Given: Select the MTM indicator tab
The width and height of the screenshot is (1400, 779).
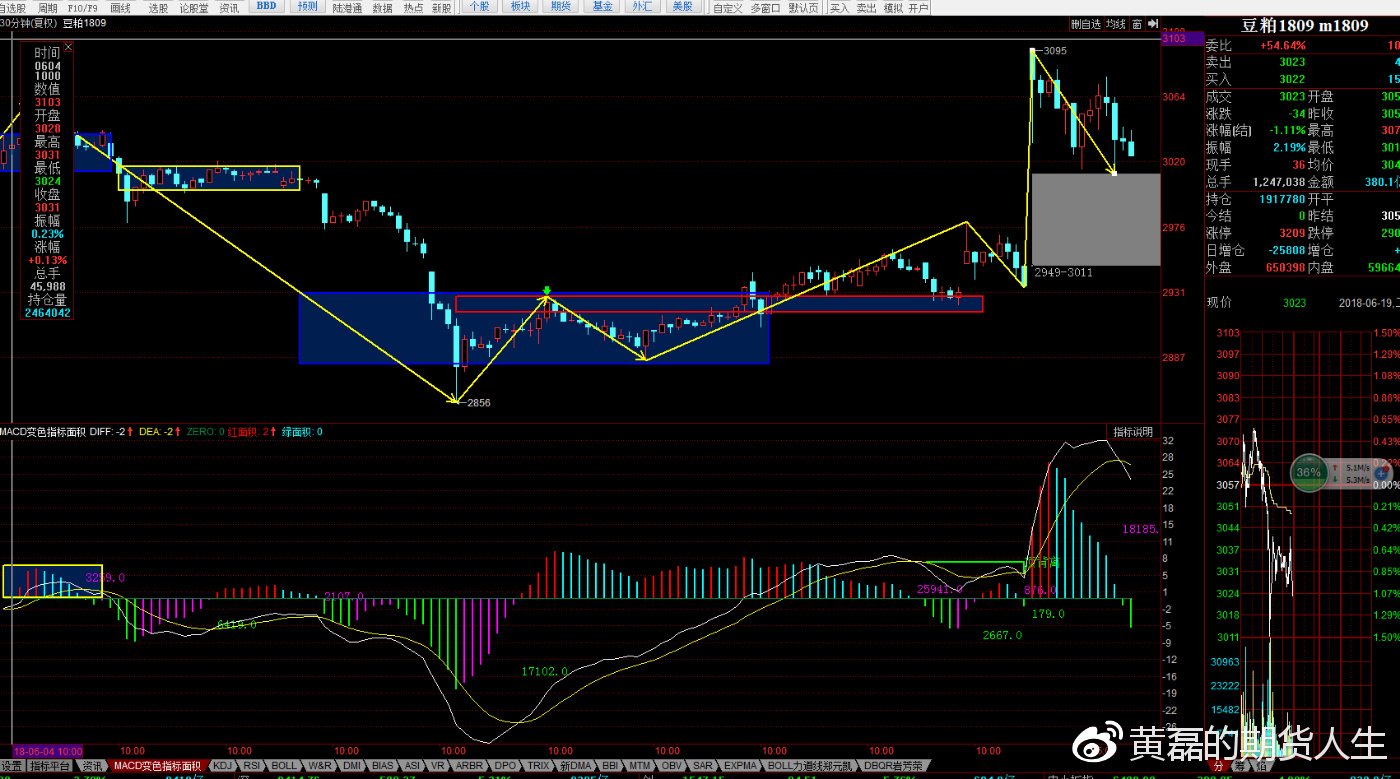Looking at the screenshot, I should (641, 765).
